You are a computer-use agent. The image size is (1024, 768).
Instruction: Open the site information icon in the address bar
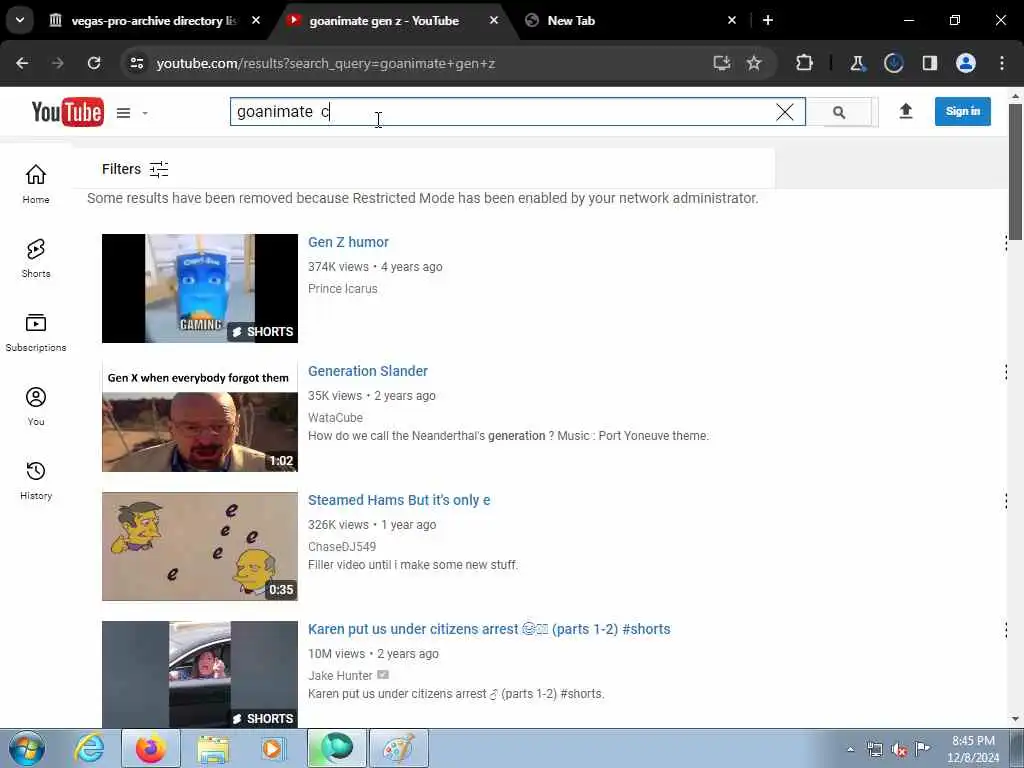click(136, 63)
